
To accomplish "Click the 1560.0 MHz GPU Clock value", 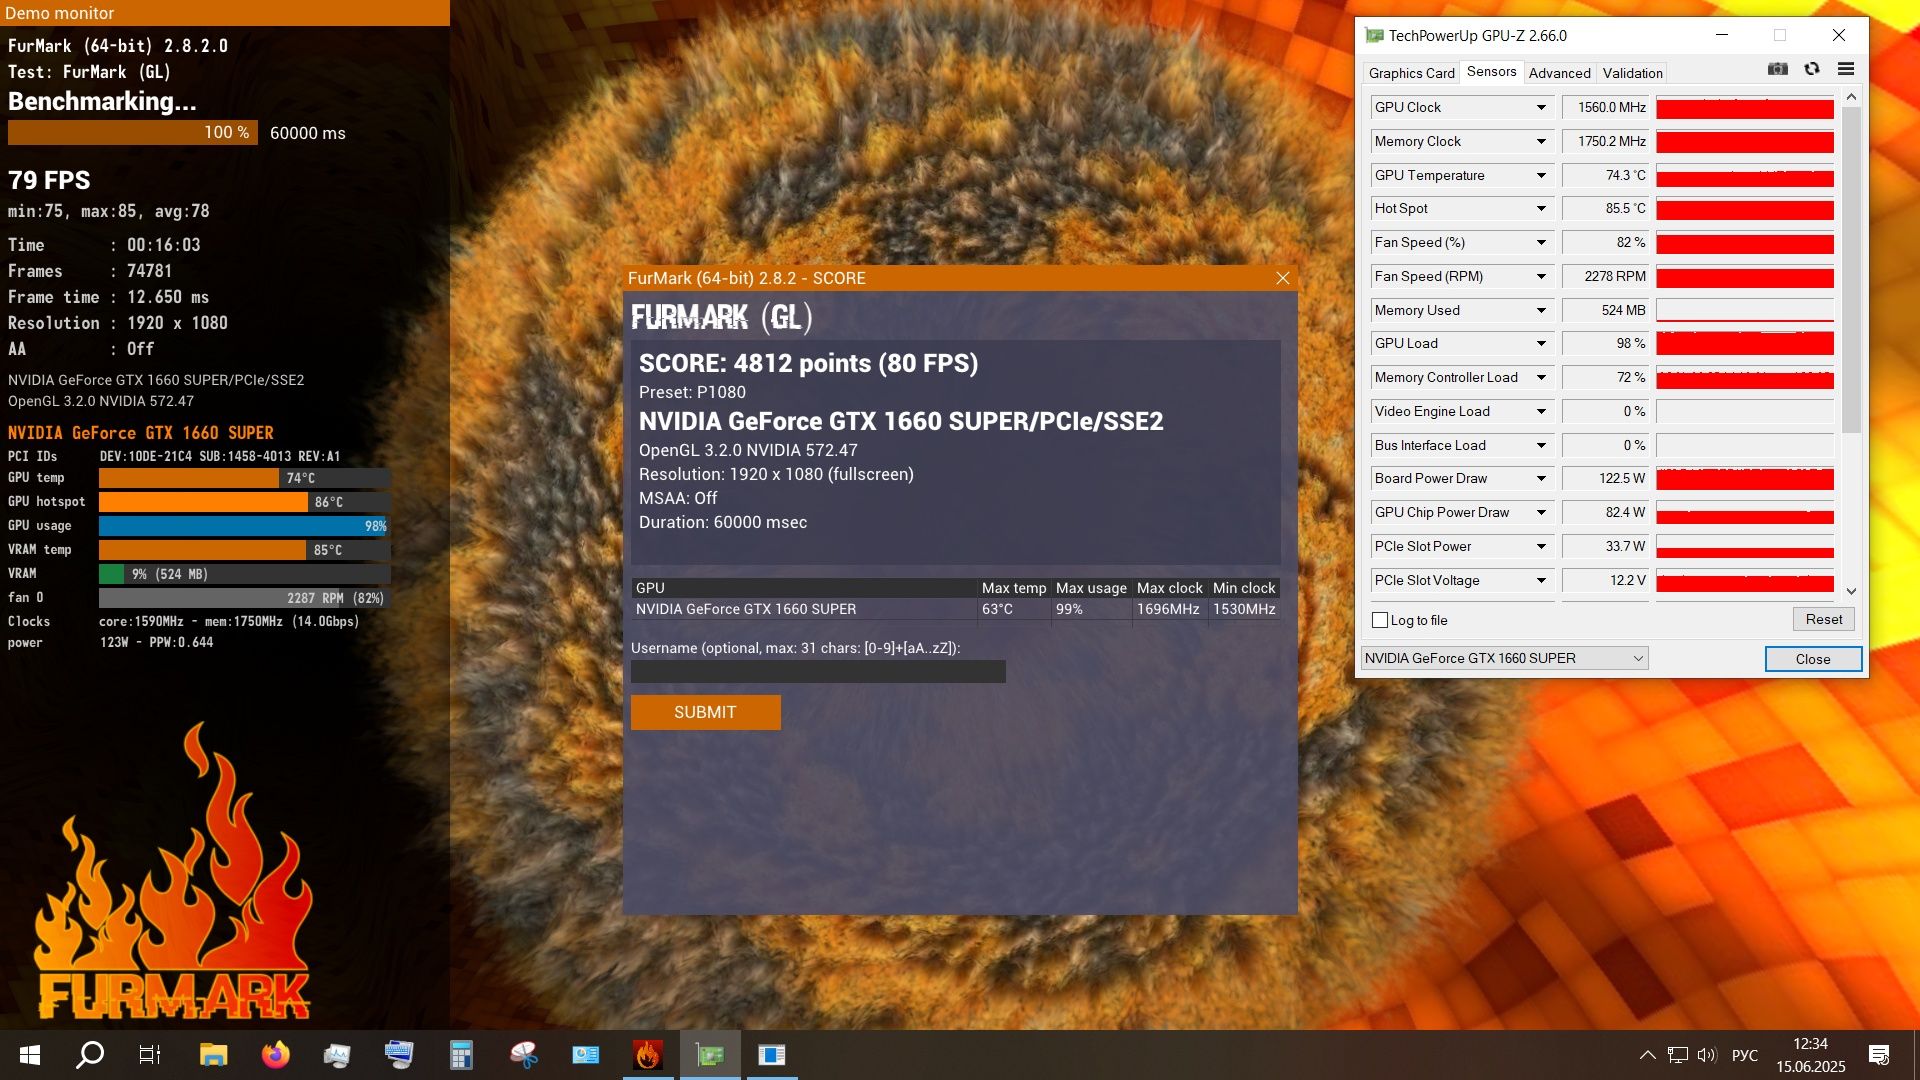I will pyautogui.click(x=1606, y=107).
